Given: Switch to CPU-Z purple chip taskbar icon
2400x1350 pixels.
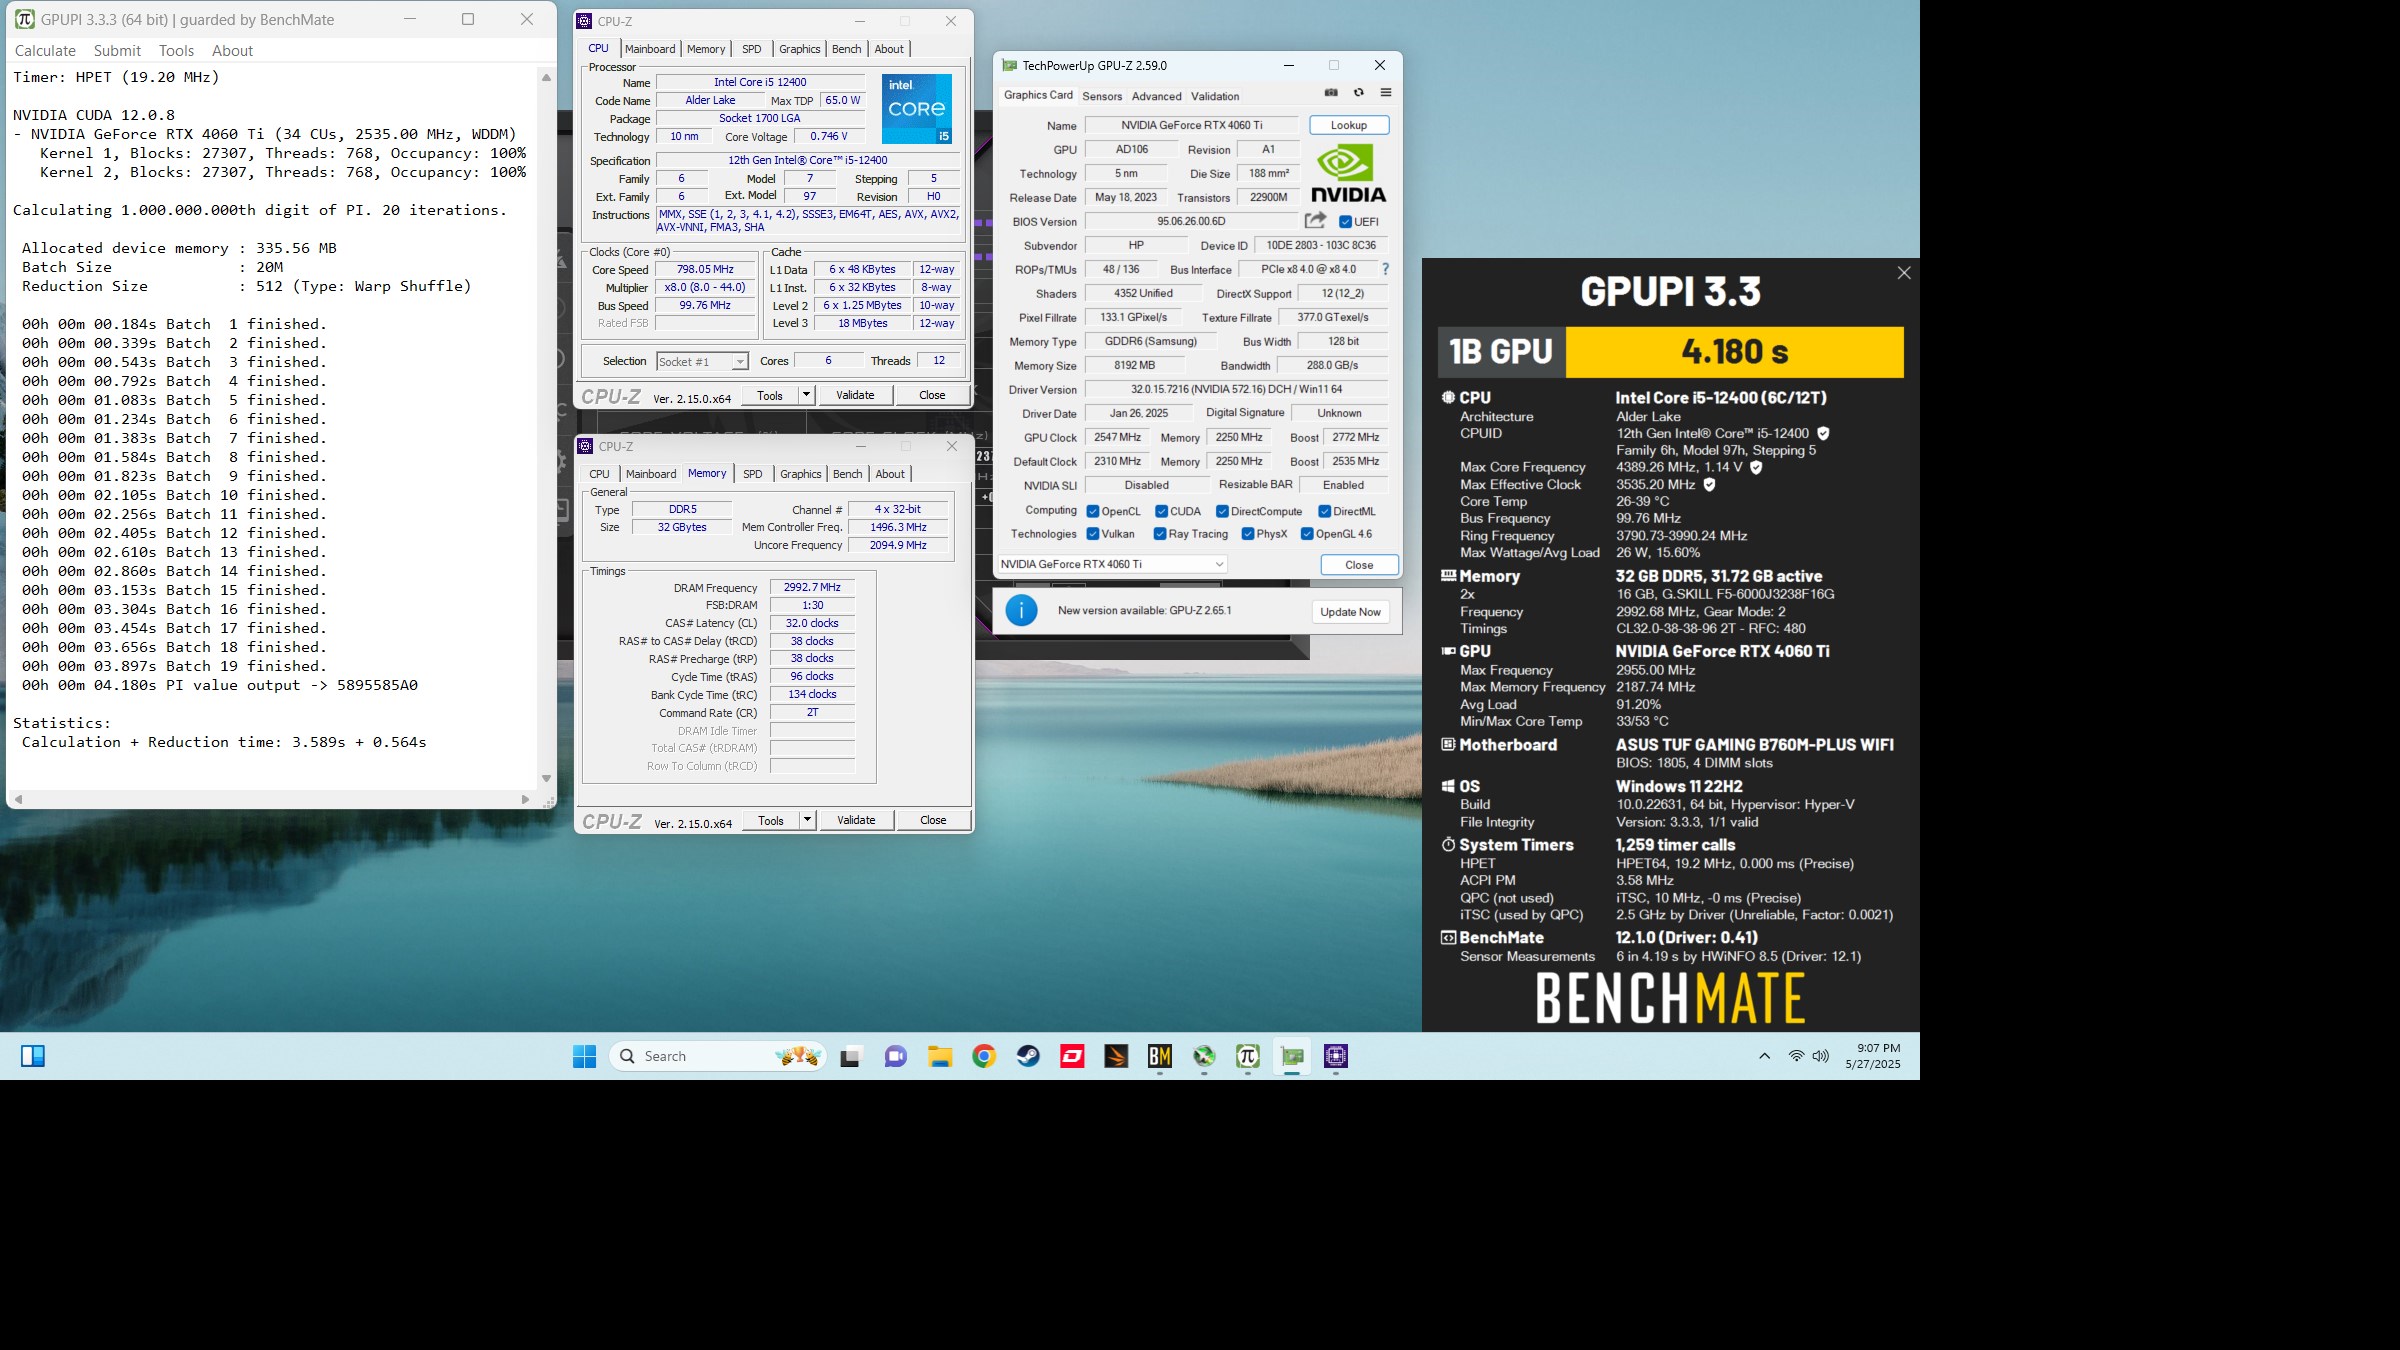Looking at the screenshot, I should (1336, 1056).
